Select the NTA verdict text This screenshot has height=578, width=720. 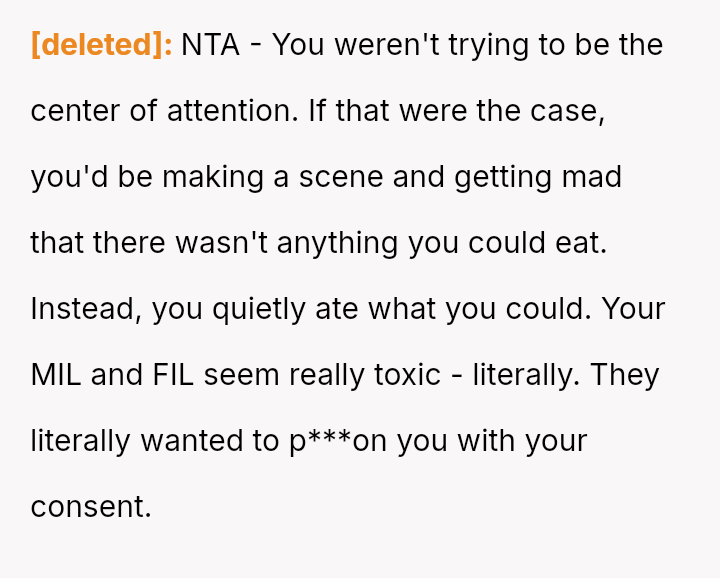pyautogui.click(x=210, y=45)
